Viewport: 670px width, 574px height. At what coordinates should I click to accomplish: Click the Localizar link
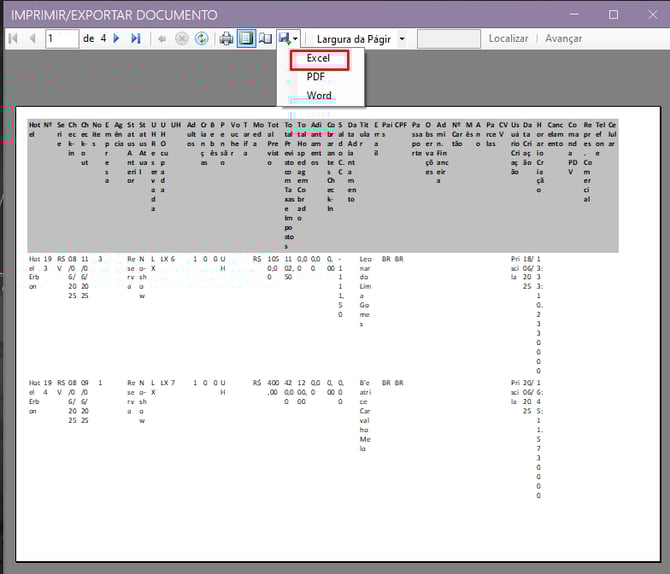(x=508, y=38)
